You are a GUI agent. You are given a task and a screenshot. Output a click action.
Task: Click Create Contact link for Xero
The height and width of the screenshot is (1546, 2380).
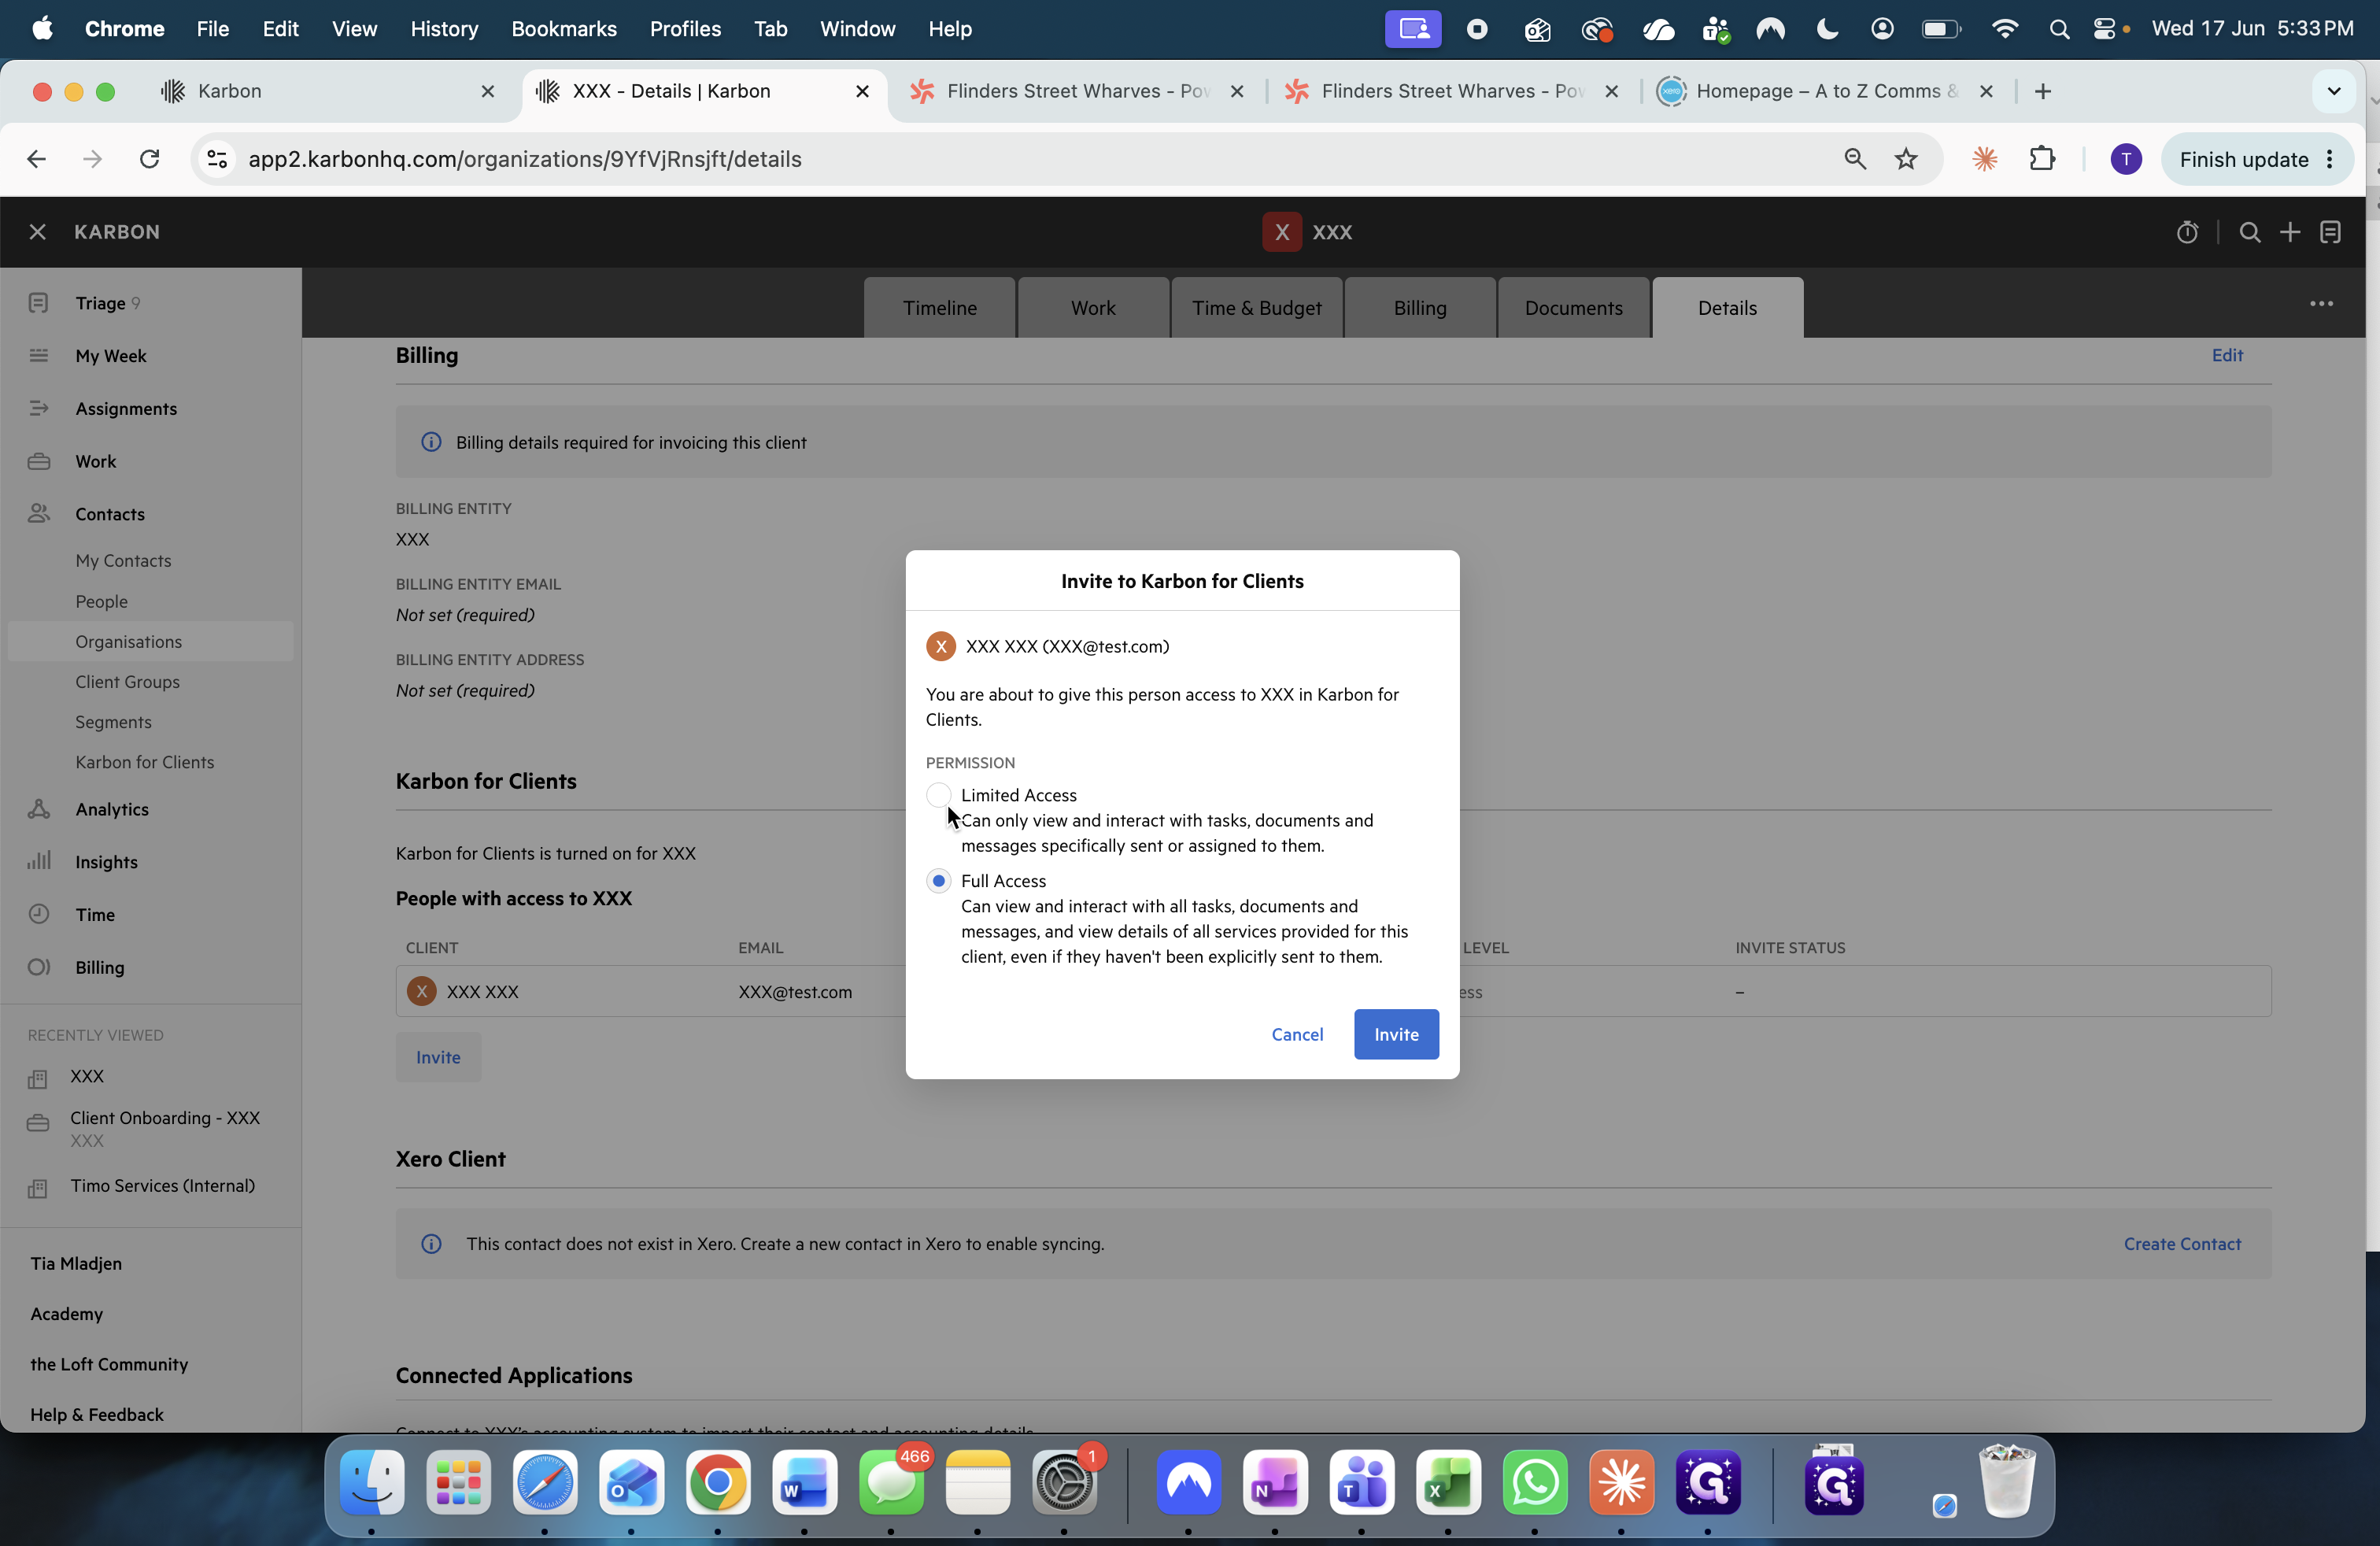pyautogui.click(x=2182, y=1244)
